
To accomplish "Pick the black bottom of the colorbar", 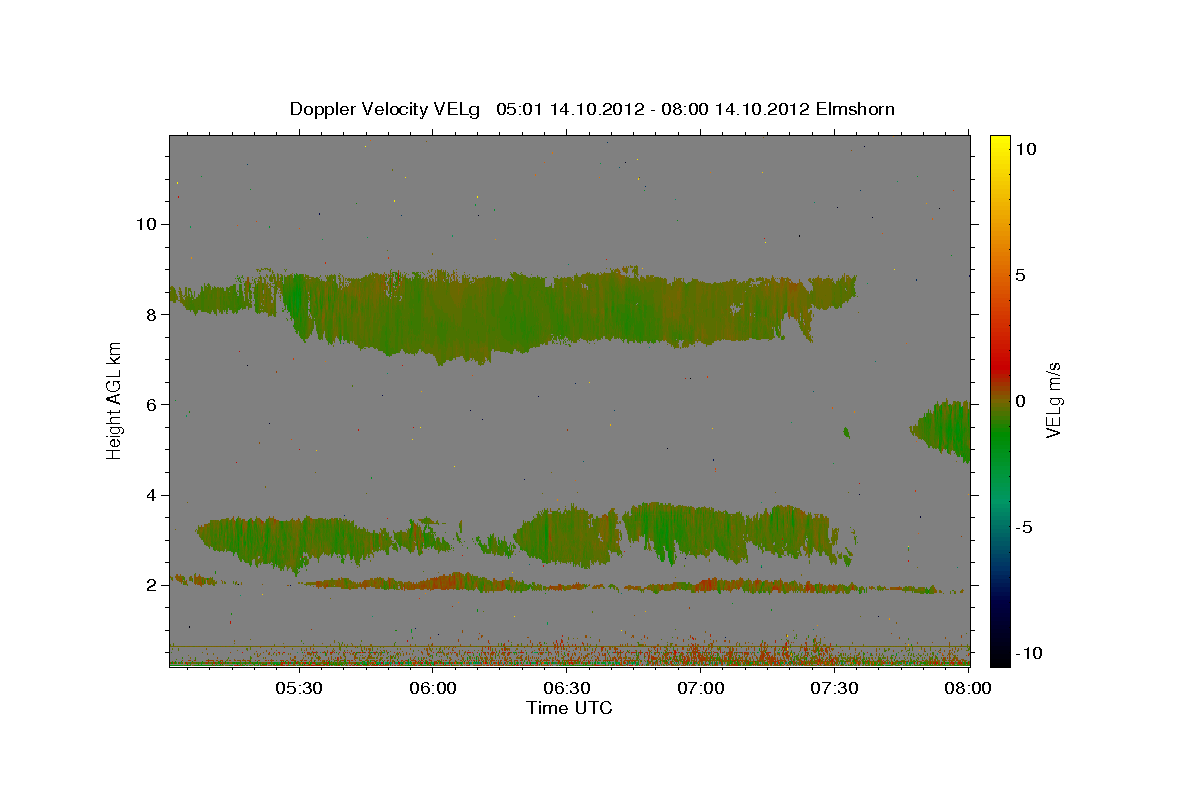I will [999, 658].
